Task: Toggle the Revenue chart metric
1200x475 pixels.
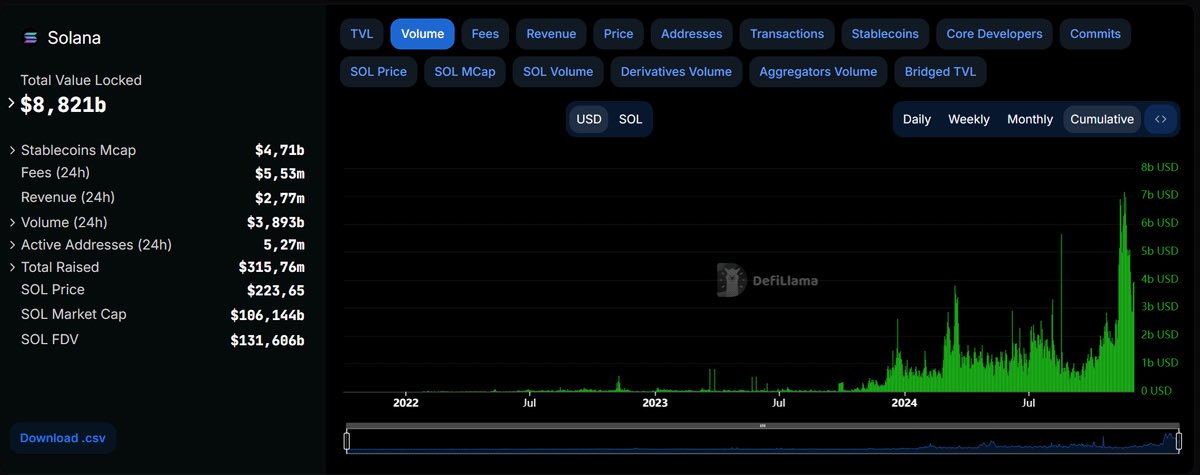Action: [x=551, y=33]
